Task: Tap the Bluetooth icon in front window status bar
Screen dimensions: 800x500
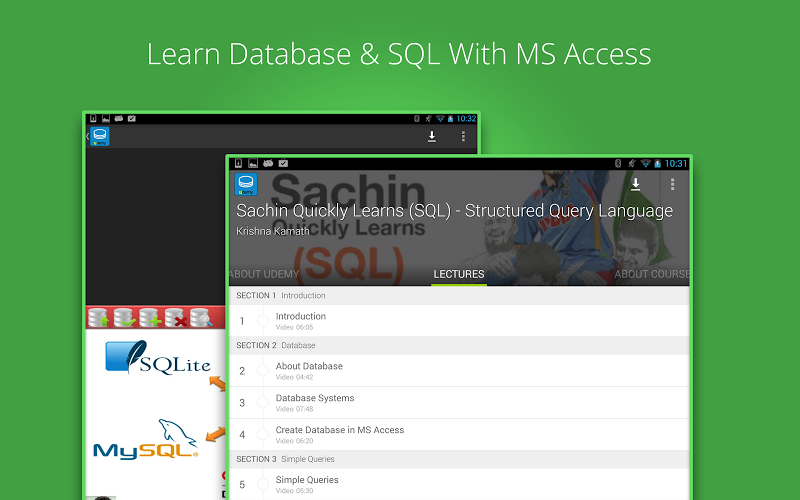Action: (x=618, y=163)
